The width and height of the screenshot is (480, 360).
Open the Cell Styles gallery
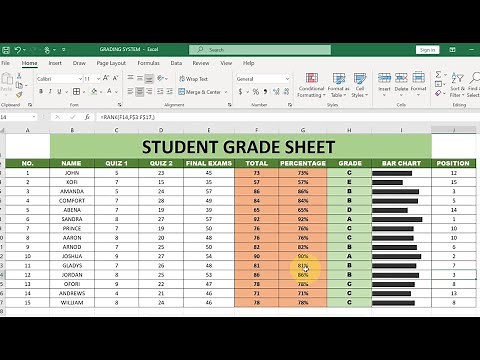click(360, 85)
